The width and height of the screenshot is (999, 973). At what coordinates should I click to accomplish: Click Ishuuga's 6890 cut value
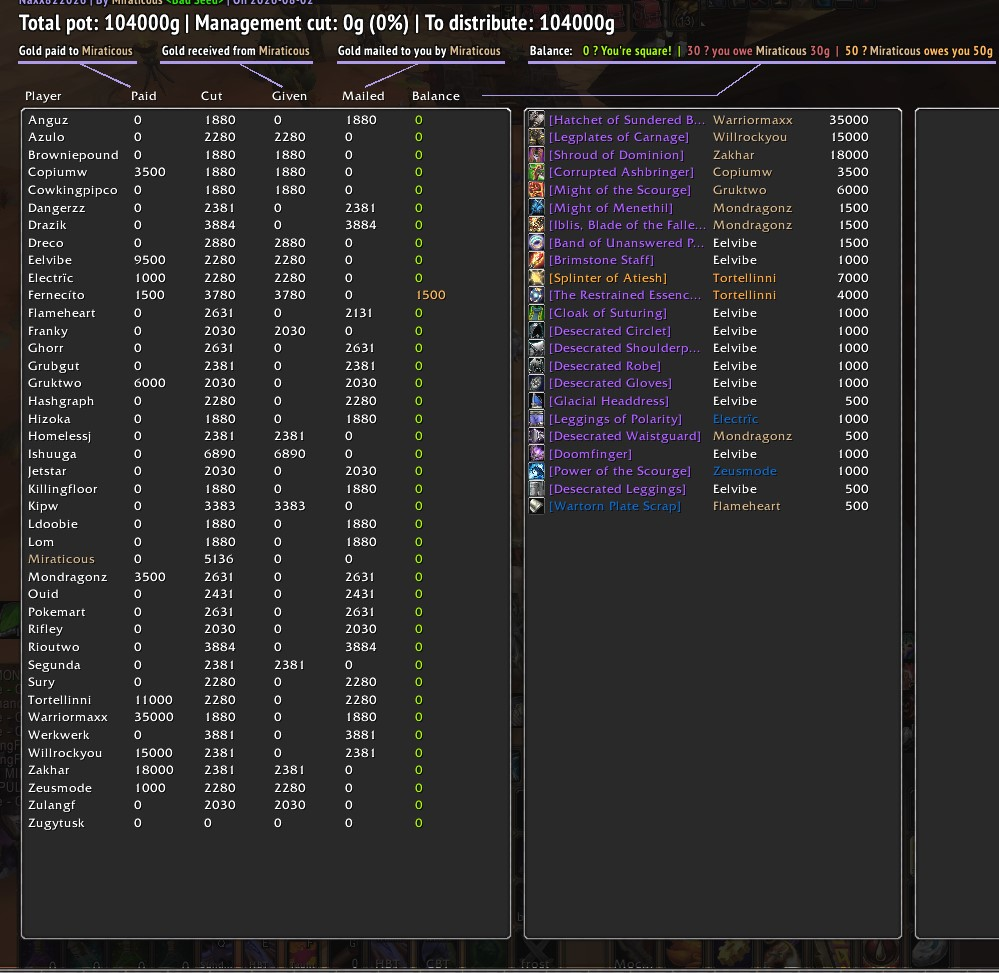point(220,454)
